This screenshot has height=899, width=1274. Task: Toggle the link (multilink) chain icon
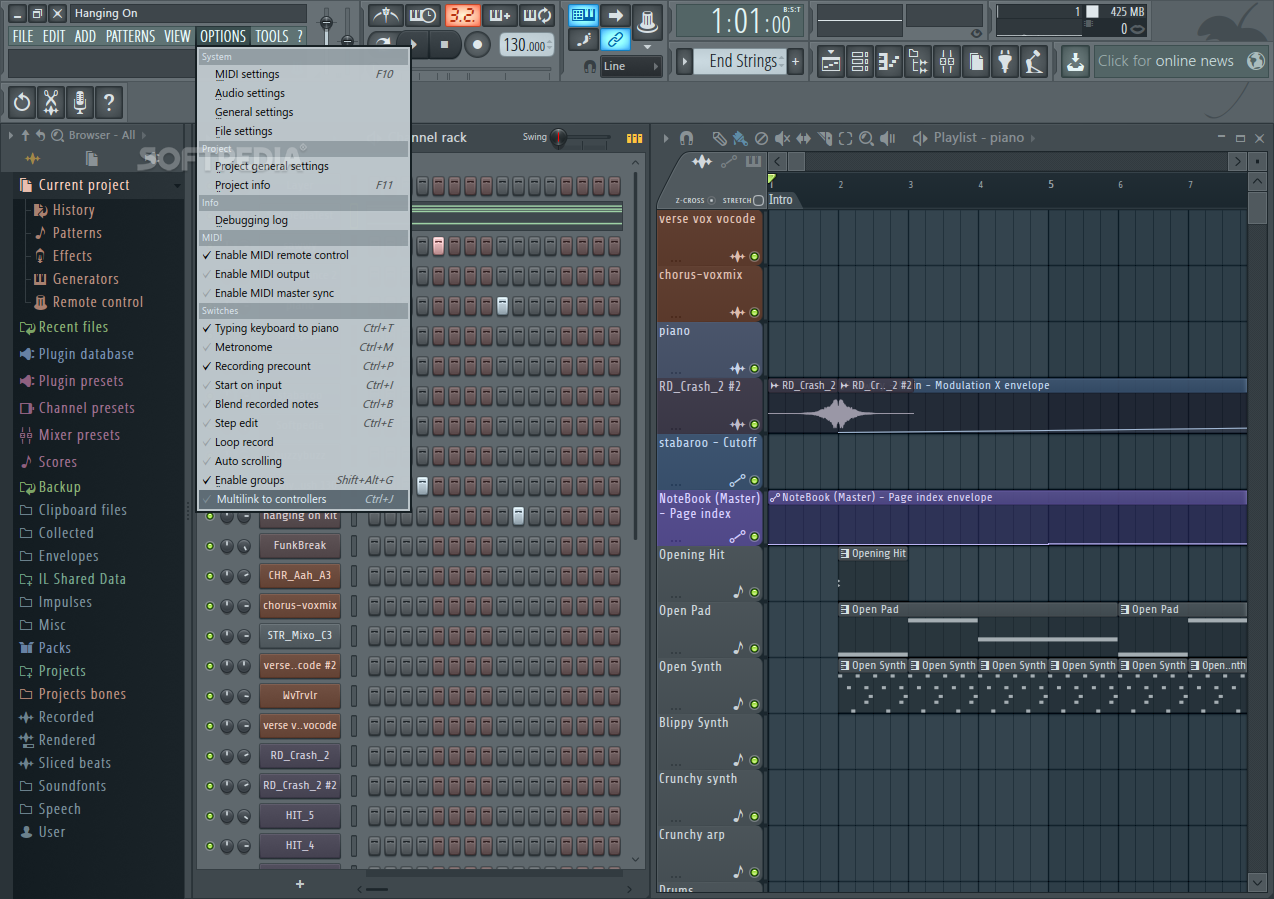[x=615, y=39]
